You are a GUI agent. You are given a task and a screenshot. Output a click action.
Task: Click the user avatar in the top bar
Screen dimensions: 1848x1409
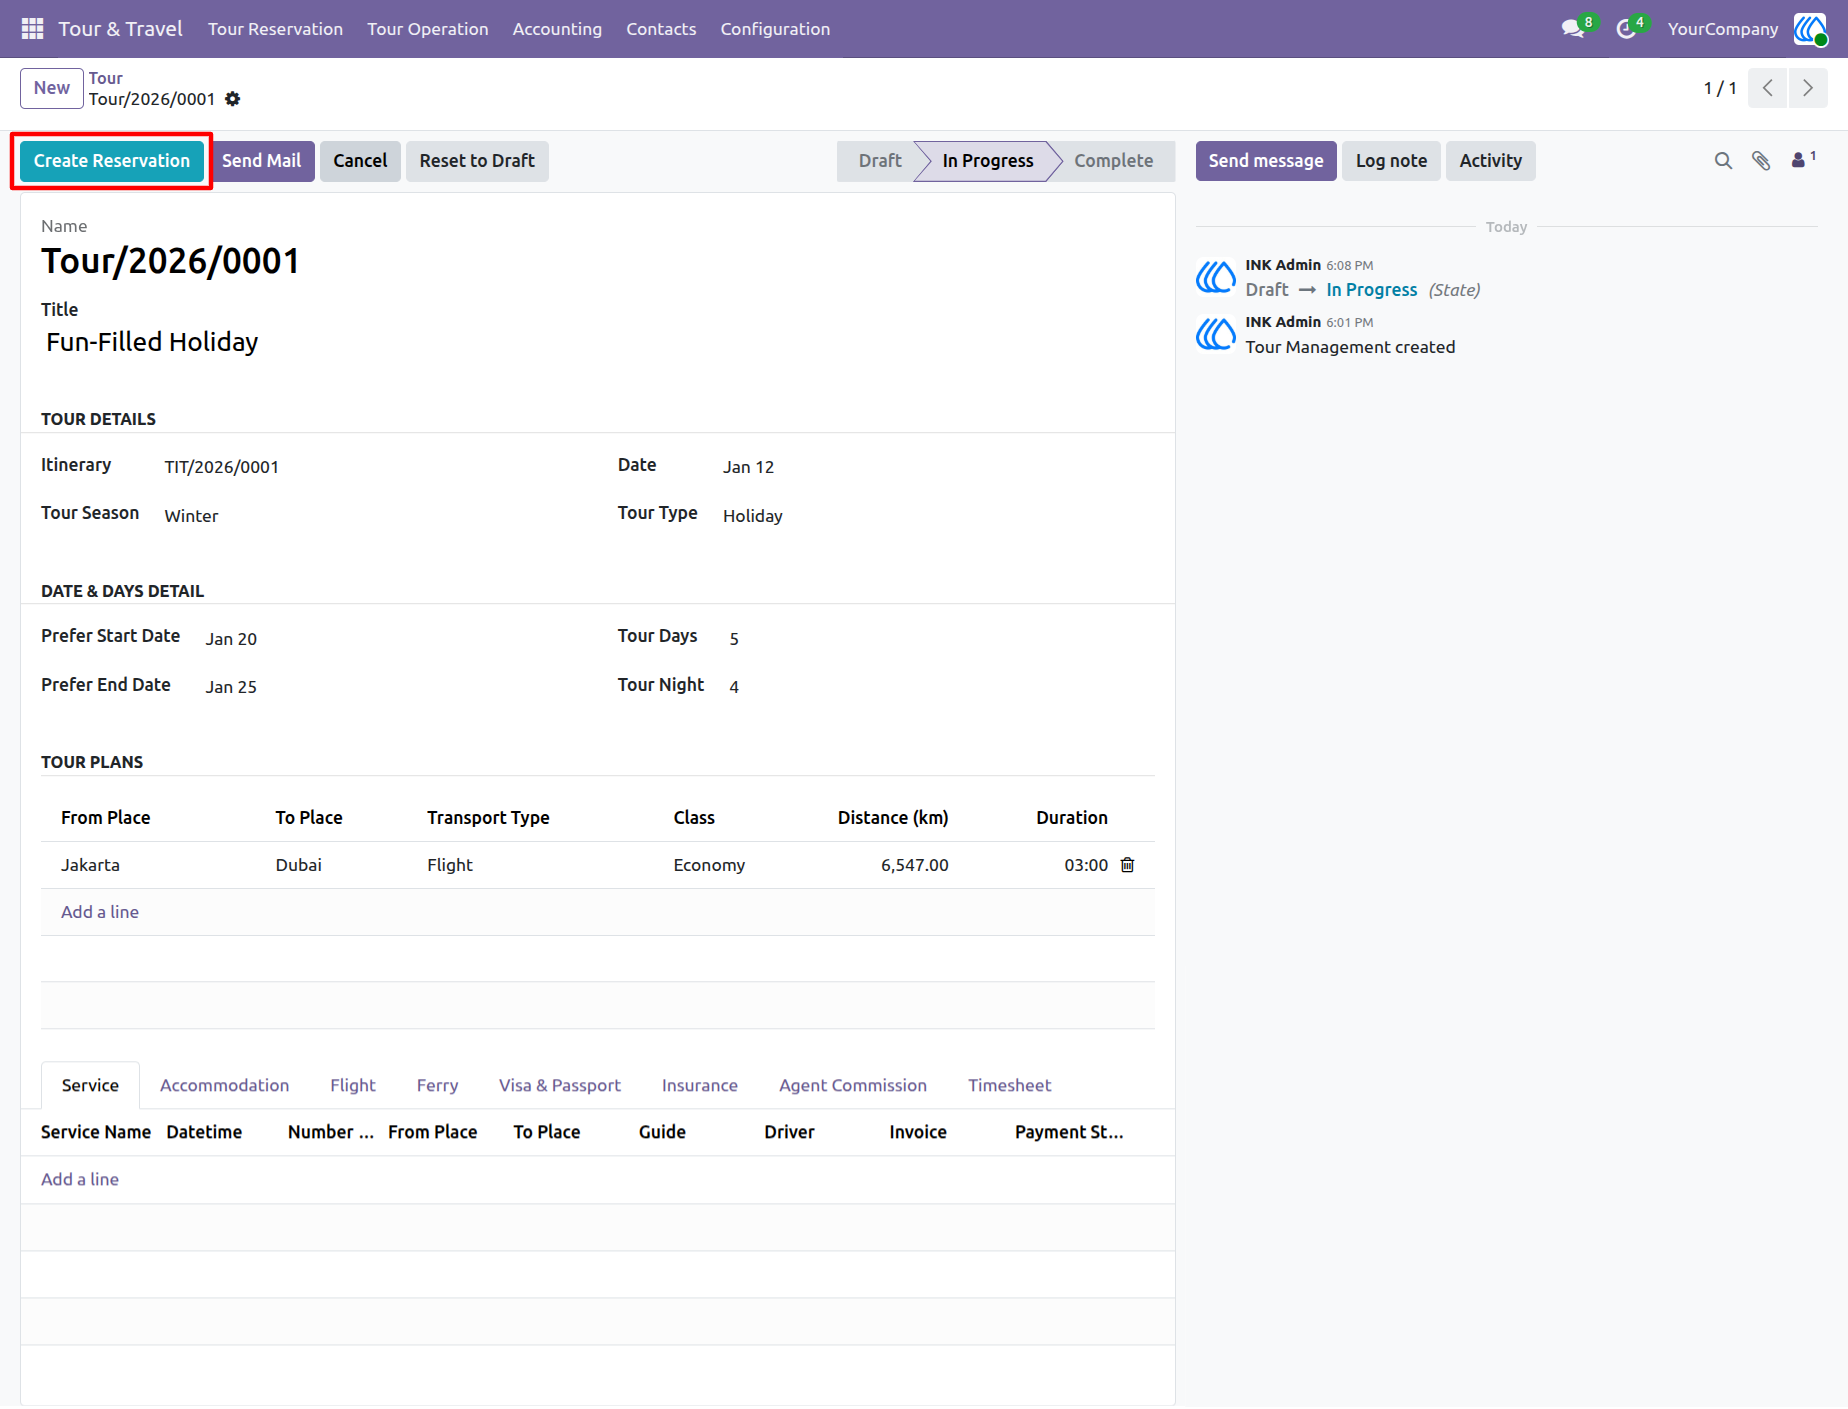pos(1810,29)
